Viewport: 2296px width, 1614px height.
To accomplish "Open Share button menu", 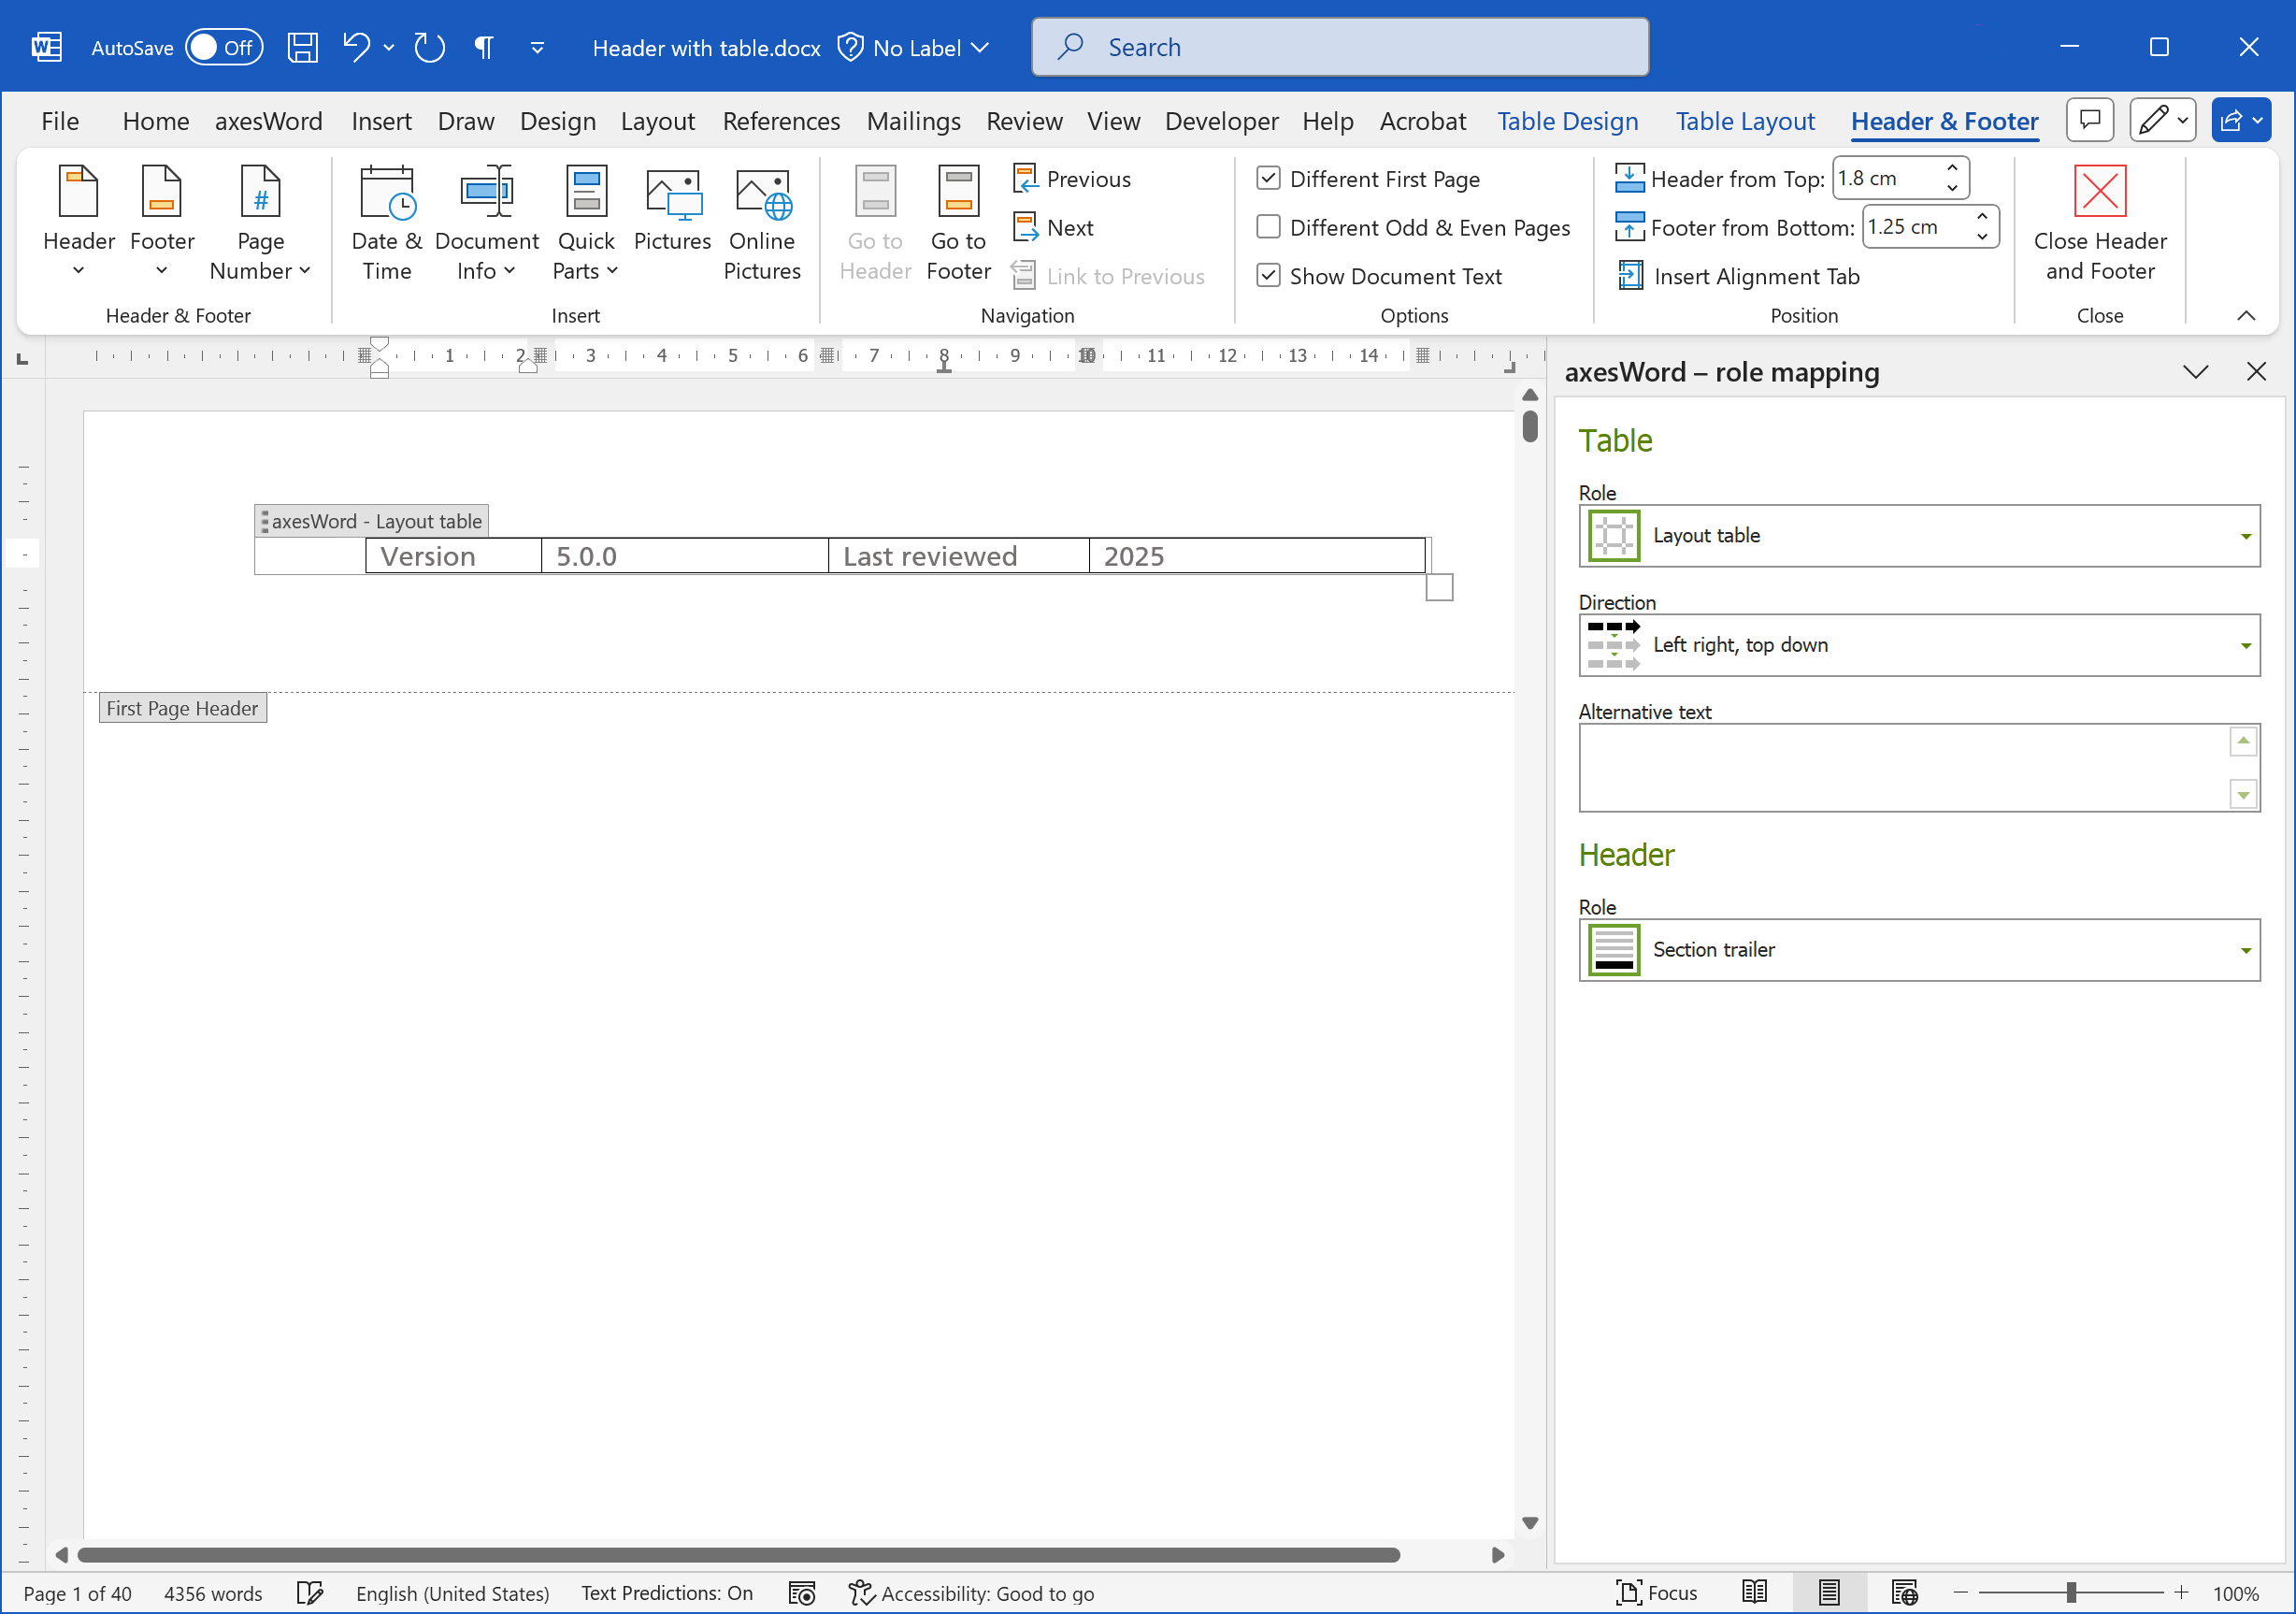I will [x=2241, y=121].
